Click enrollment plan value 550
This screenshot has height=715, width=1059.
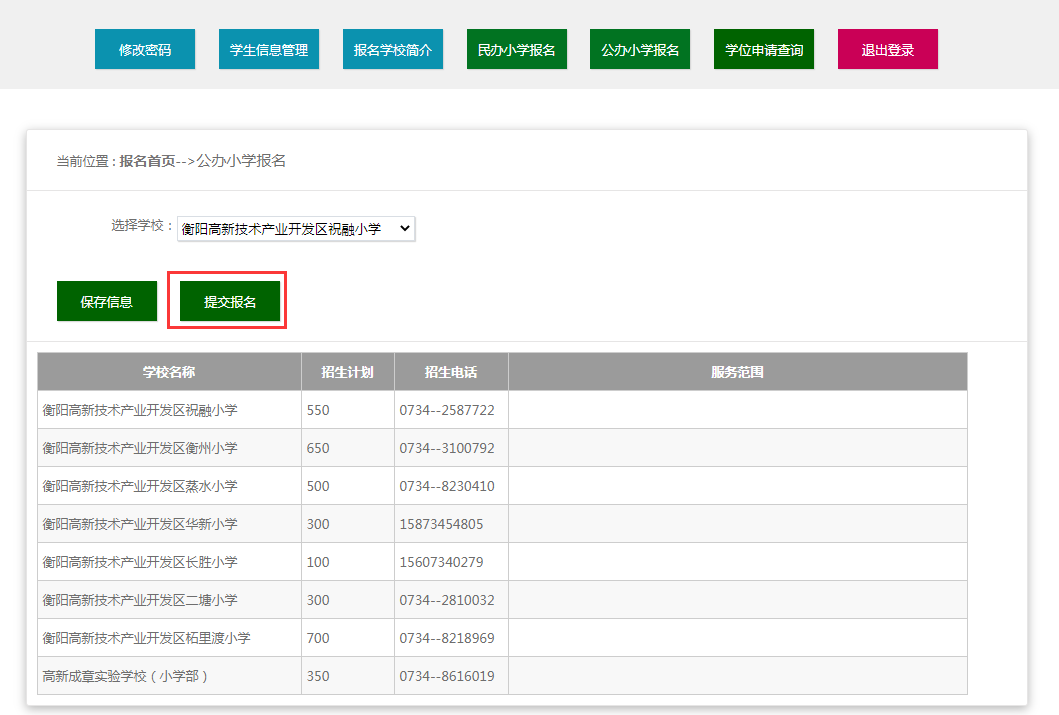(x=317, y=410)
